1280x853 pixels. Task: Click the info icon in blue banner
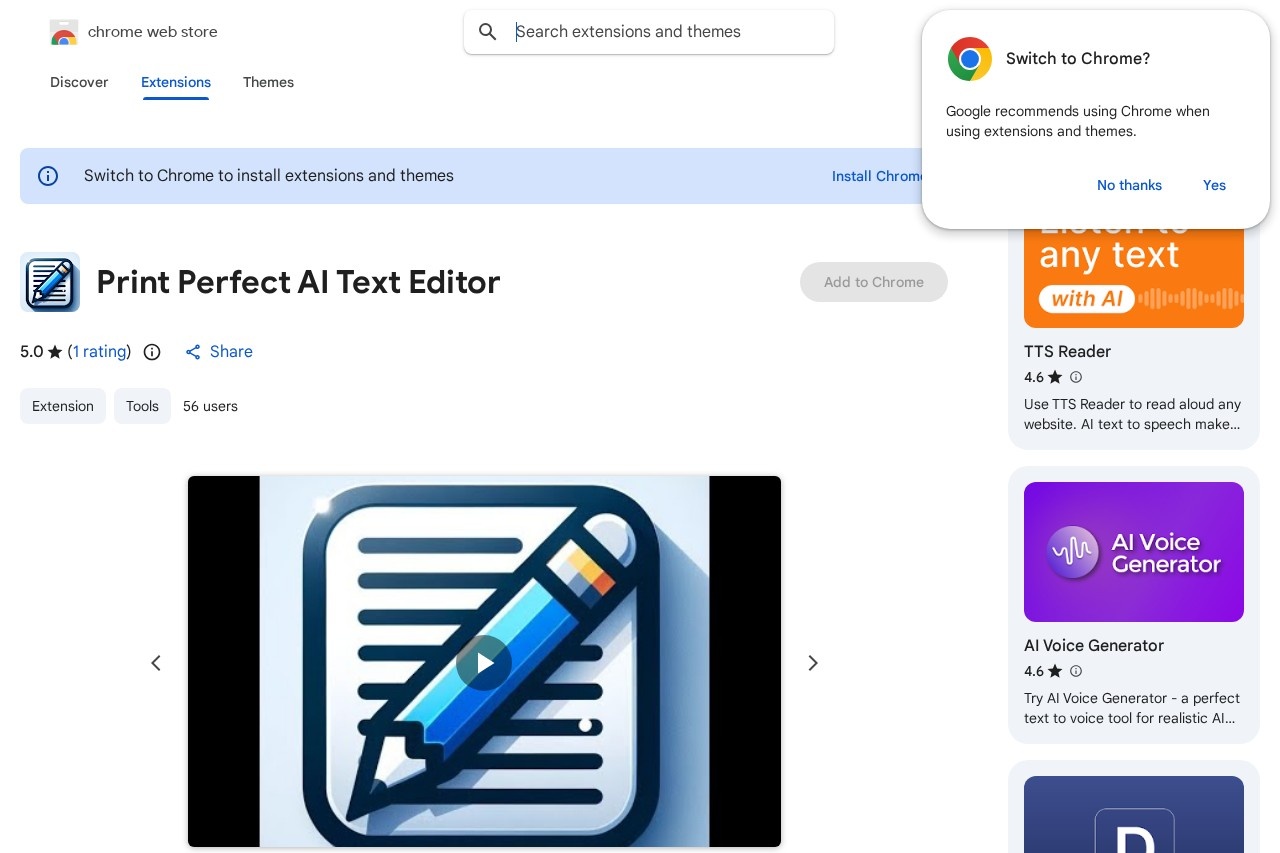(48, 176)
